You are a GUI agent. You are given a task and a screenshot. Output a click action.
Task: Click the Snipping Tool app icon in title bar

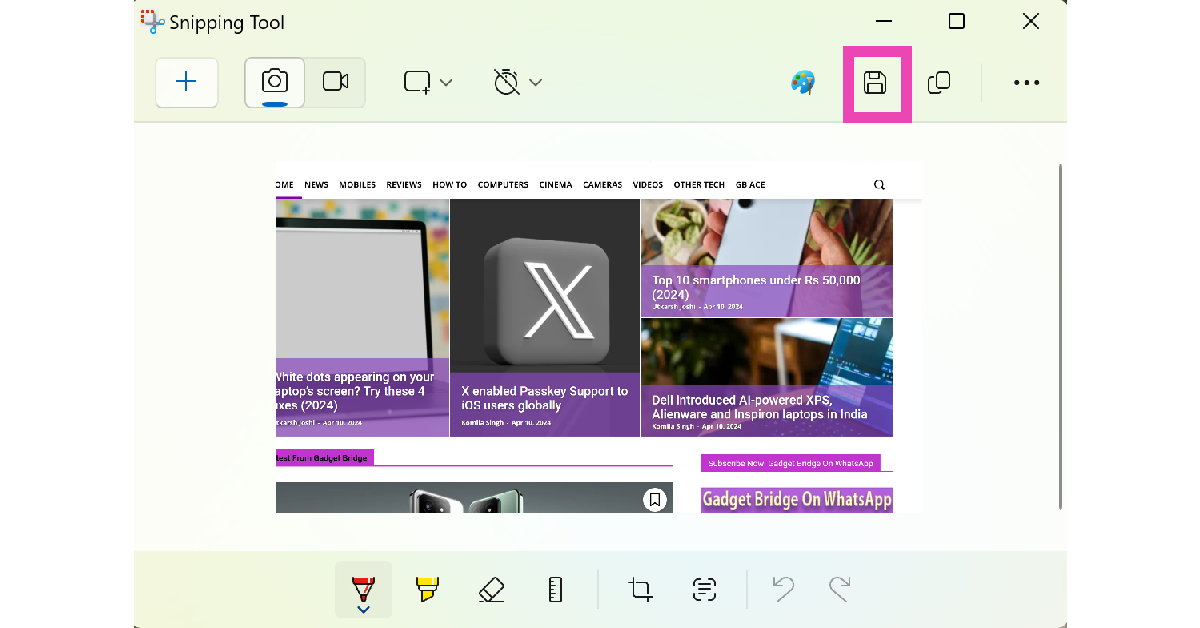[x=152, y=21]
